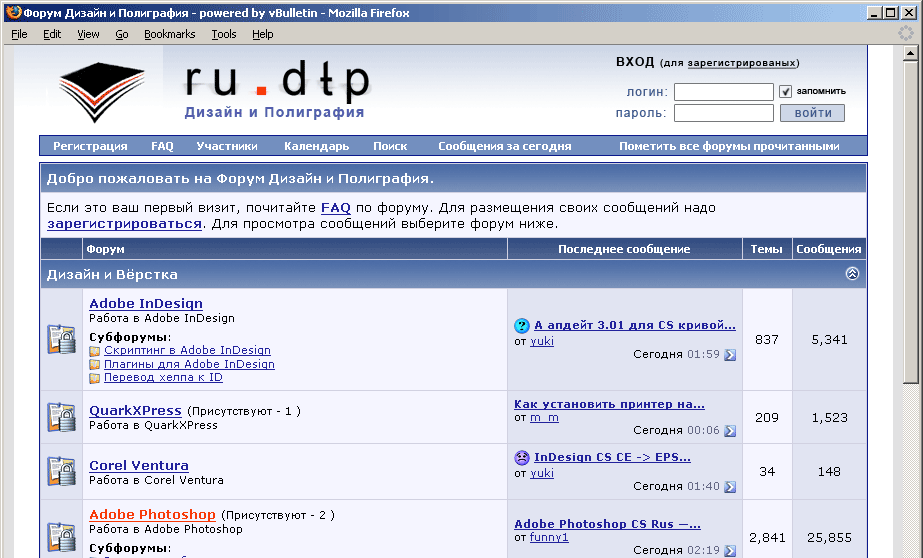Click the войти login button
This screenshot has height=558, width=923.
click(812, 113)
